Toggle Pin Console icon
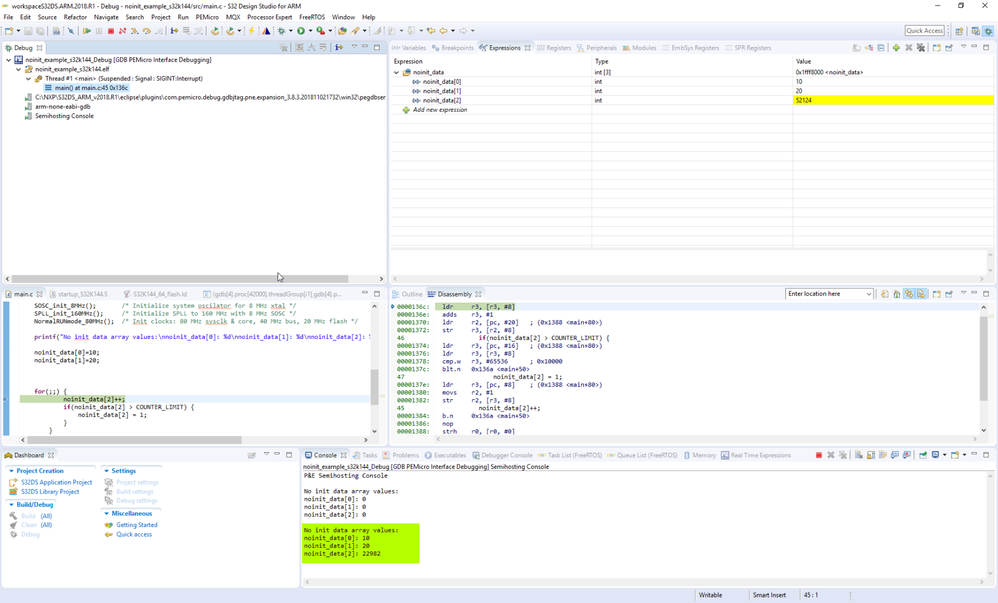Image resolution: width=998 pixels, height=603 pixels. (922, 455)
